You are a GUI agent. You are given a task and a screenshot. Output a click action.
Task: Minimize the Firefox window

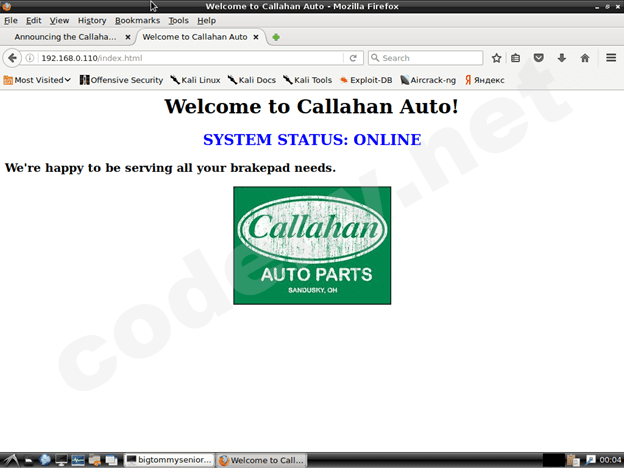597,7
